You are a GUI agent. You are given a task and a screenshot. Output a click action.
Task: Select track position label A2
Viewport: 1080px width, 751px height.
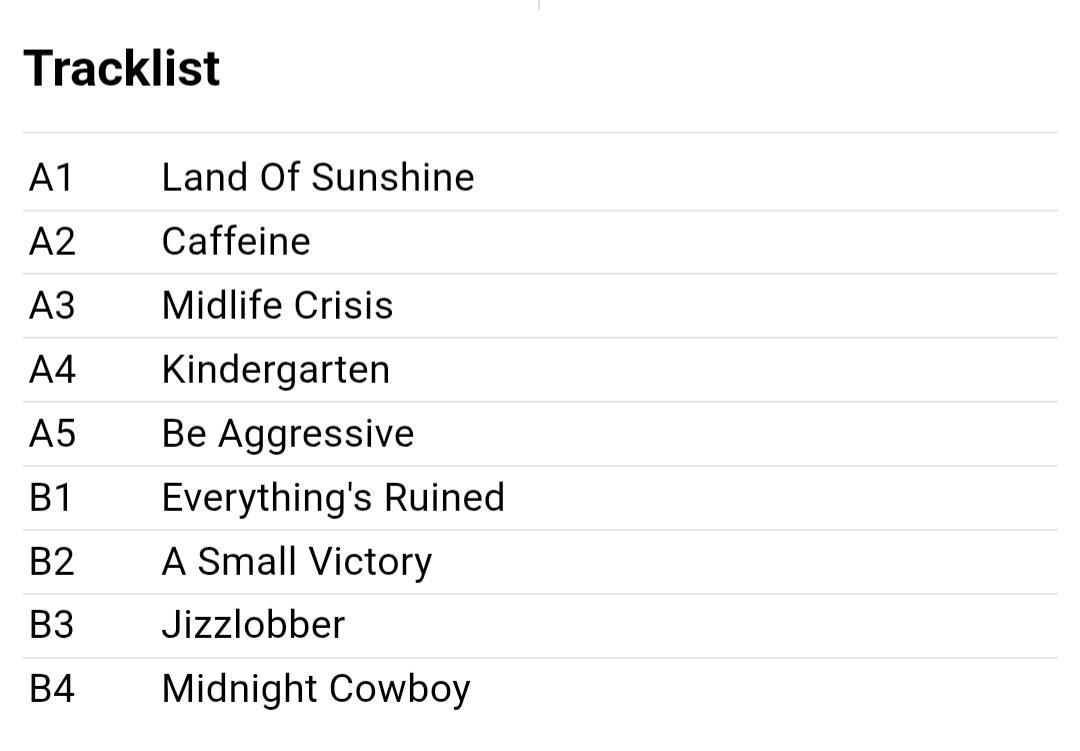[52, 241]
